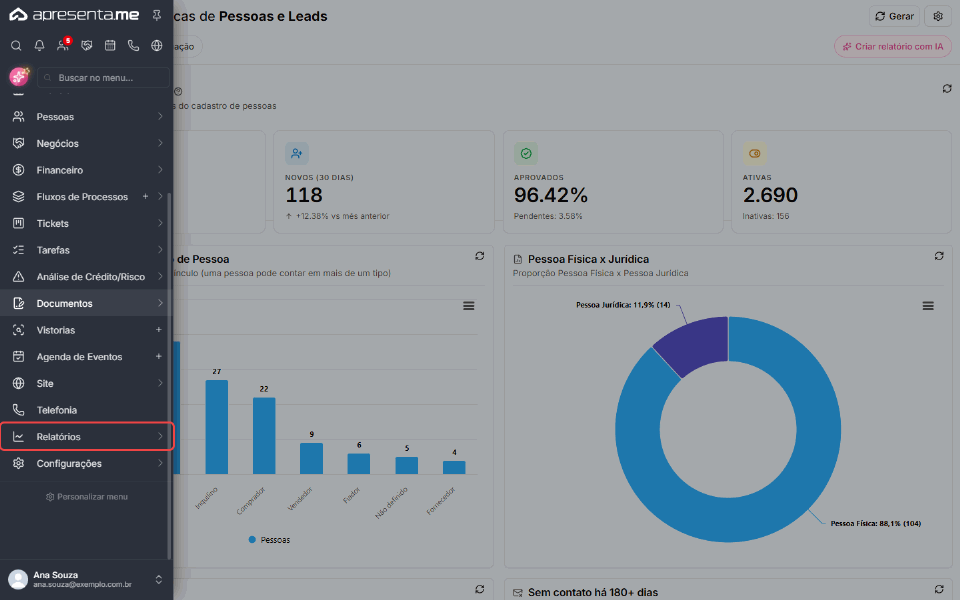Open the hamburger menu of the donut chart
960x600 pixels.
[928, 306]
